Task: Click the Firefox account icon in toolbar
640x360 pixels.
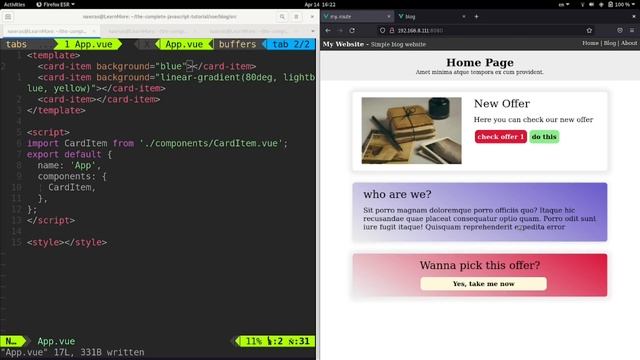Action: coord(620,31)
